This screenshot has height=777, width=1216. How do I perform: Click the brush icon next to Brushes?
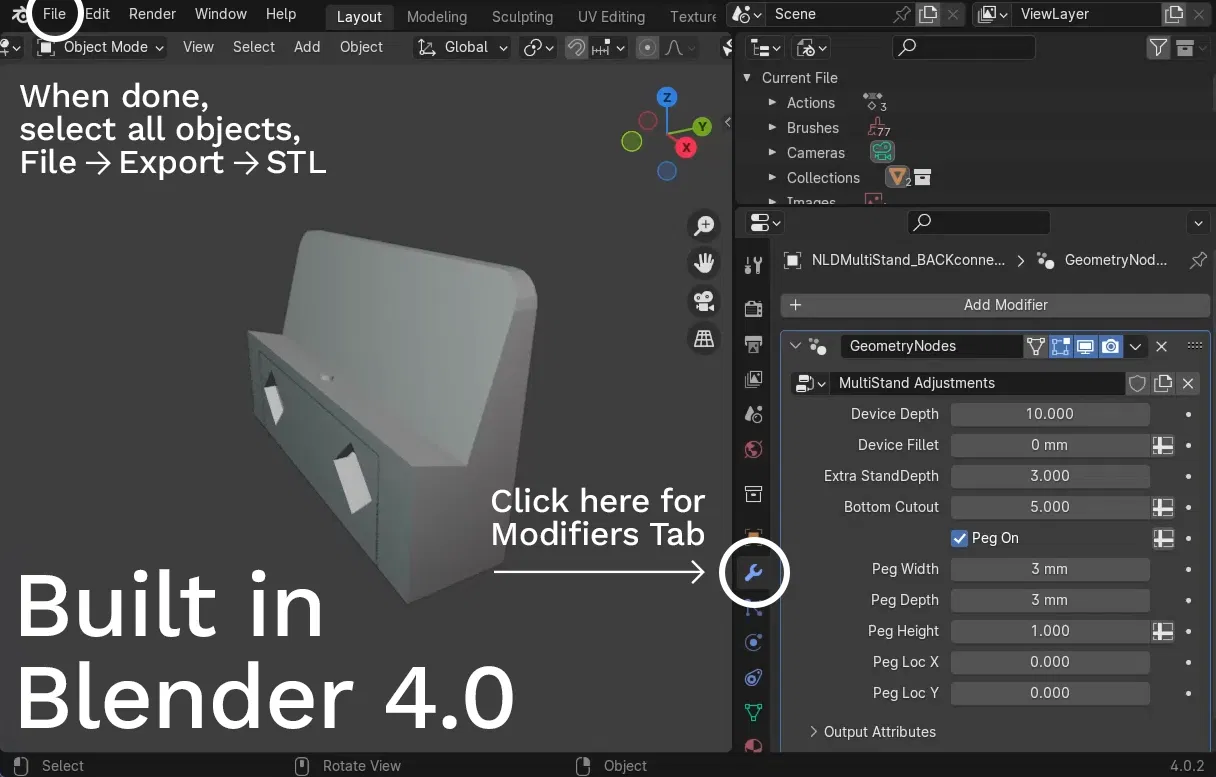876,127
